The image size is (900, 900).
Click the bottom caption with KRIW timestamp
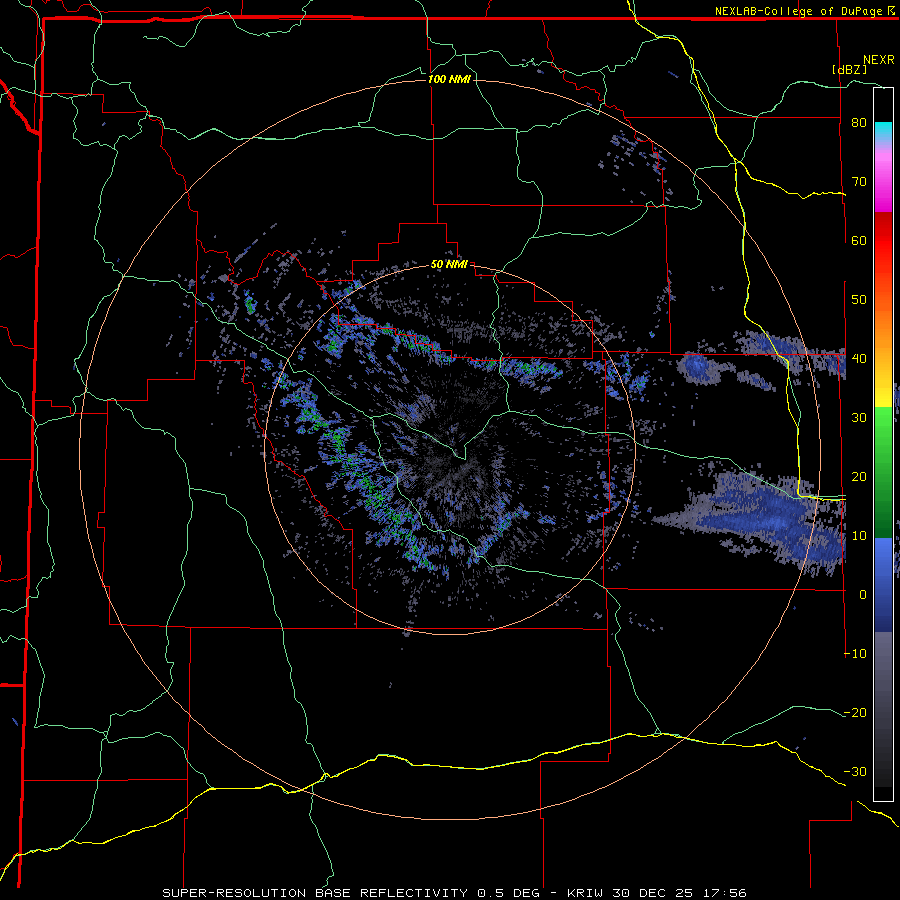[454, 893]
